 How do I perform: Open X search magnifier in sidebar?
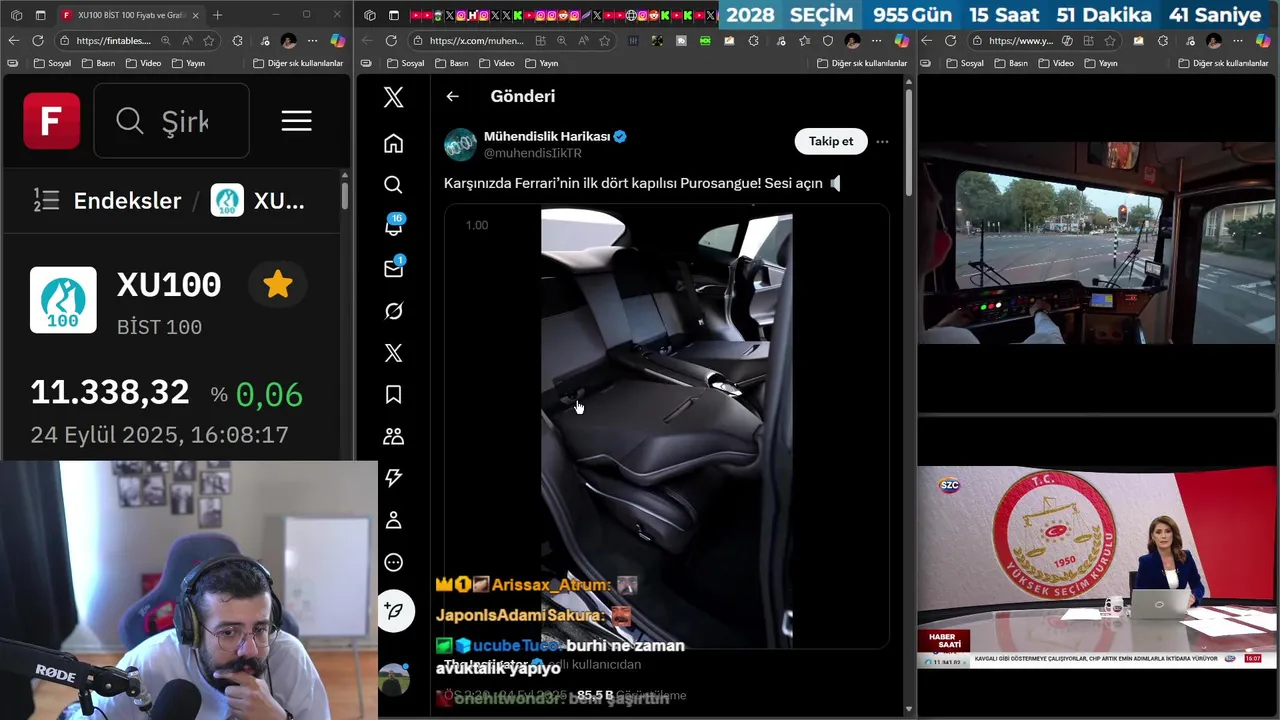(x=393, y=185)
